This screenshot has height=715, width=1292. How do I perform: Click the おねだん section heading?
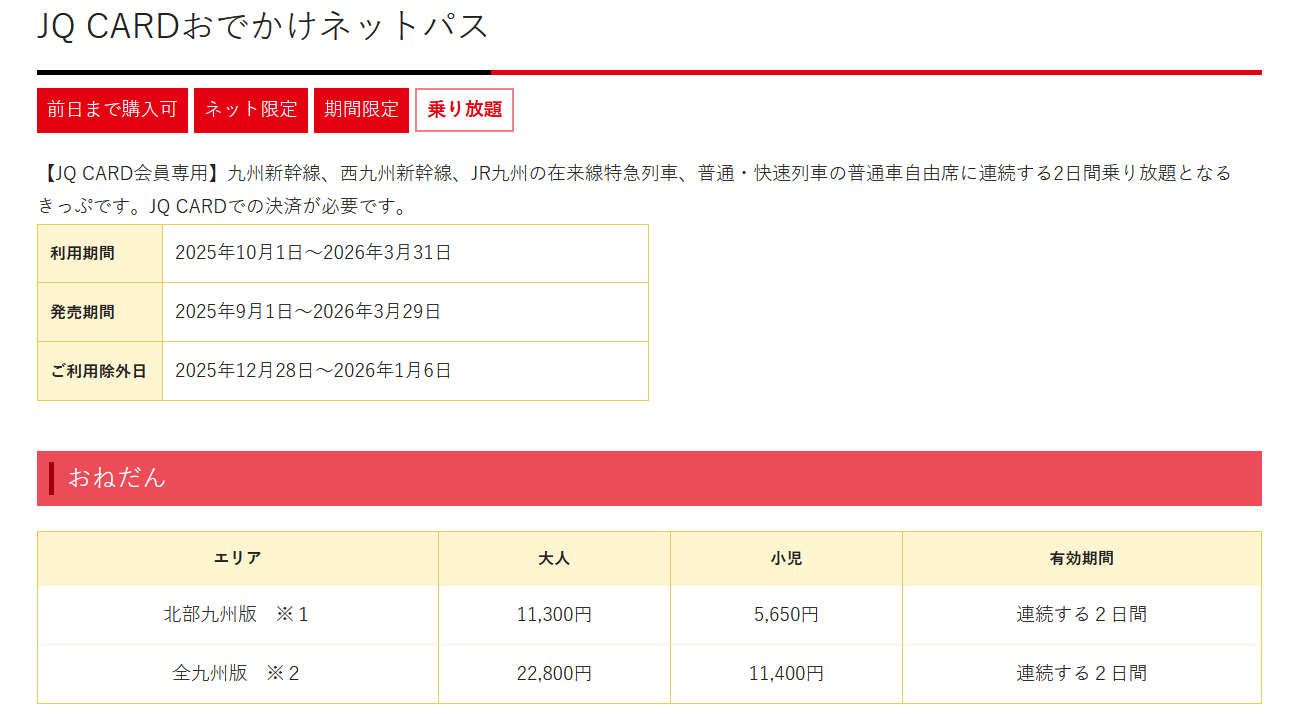117,478
